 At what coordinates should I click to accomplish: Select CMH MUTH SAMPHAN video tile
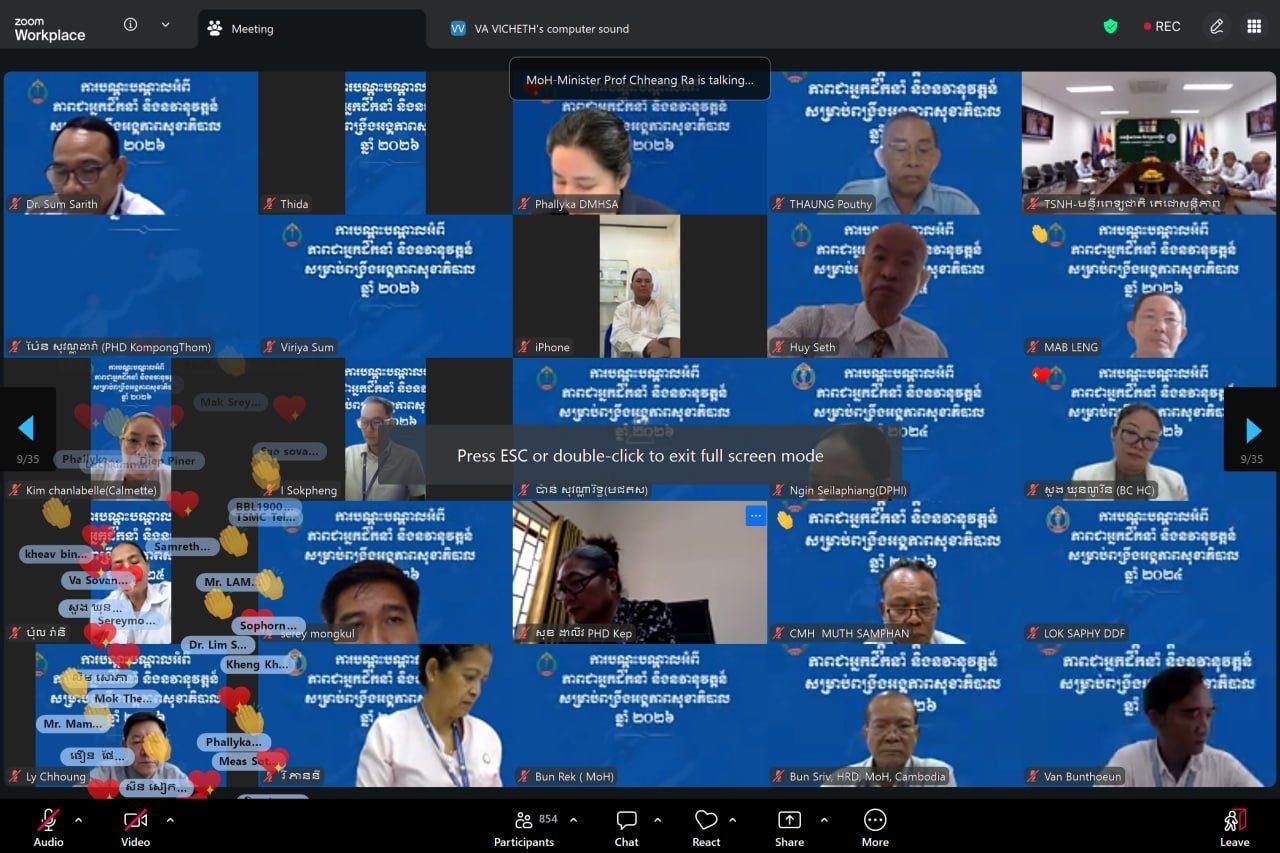click(x=894, y=572)
